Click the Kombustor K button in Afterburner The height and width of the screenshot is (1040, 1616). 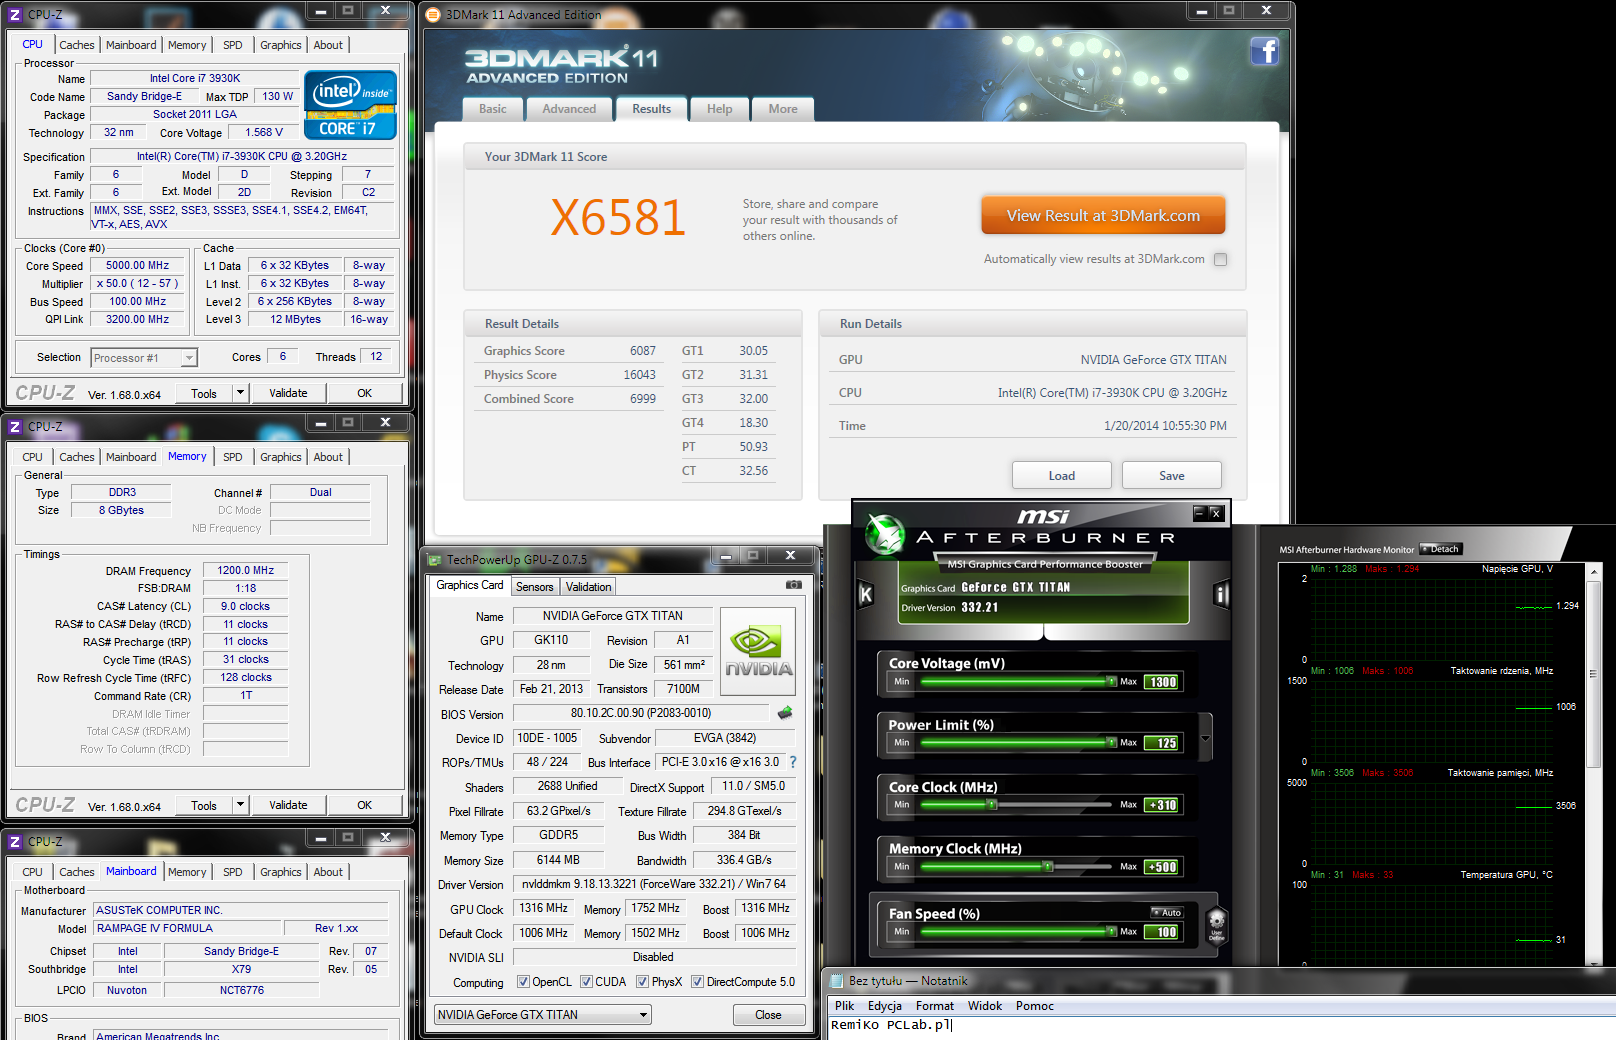pos(866,594)
